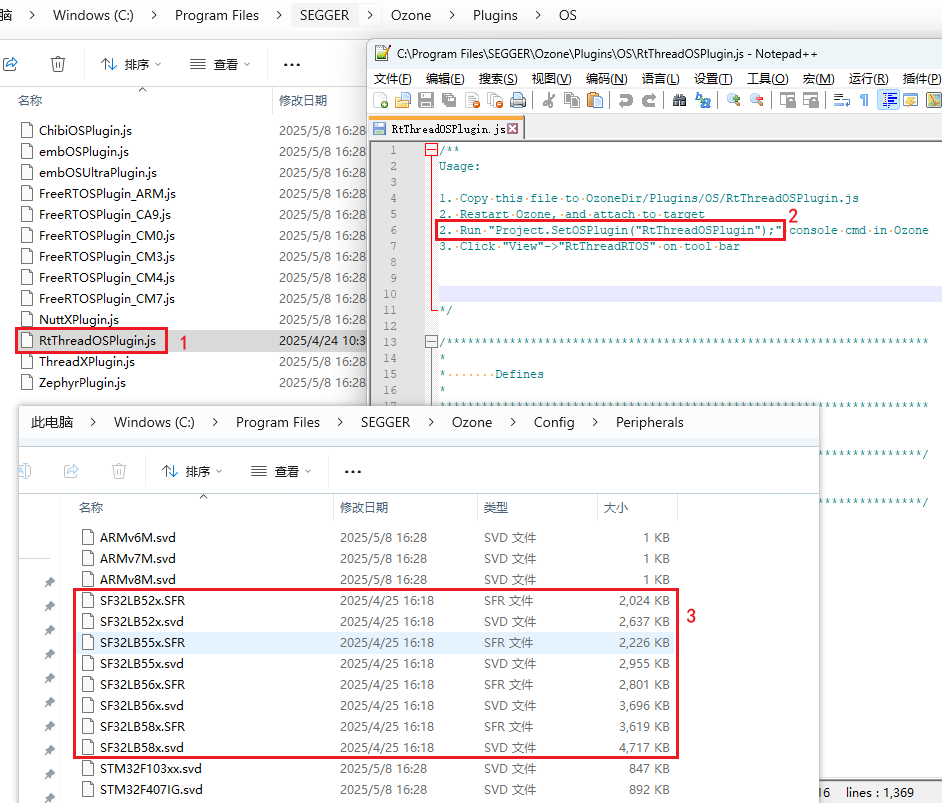Click the Undo arrow icon
This screenshot has width=942, height=803.
pyautogui.click(x=625, y=100)
